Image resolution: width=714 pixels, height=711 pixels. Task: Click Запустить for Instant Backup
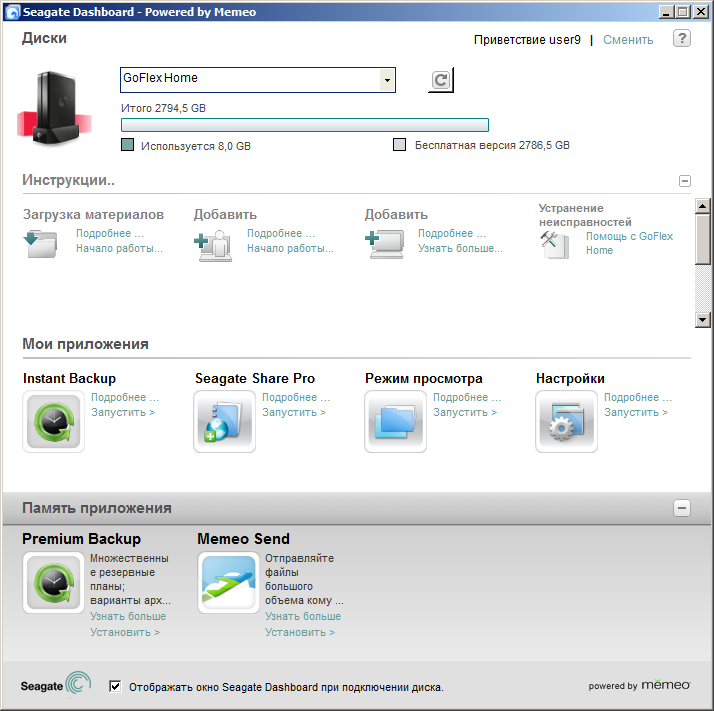(x=123, y=412)
